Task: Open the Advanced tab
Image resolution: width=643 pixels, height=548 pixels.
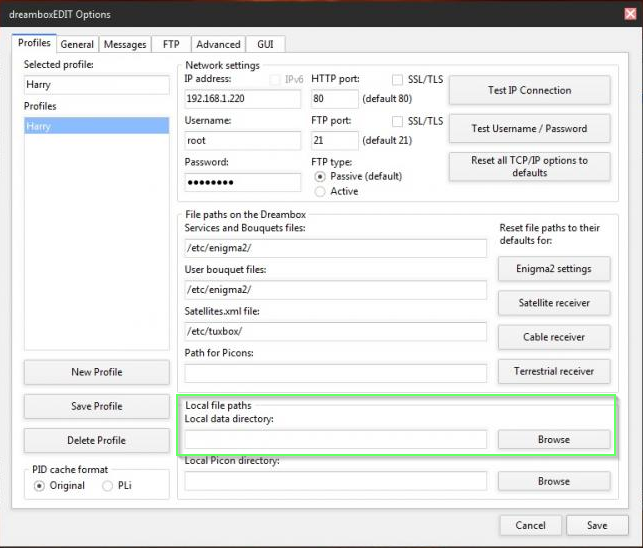Action: 218,44
